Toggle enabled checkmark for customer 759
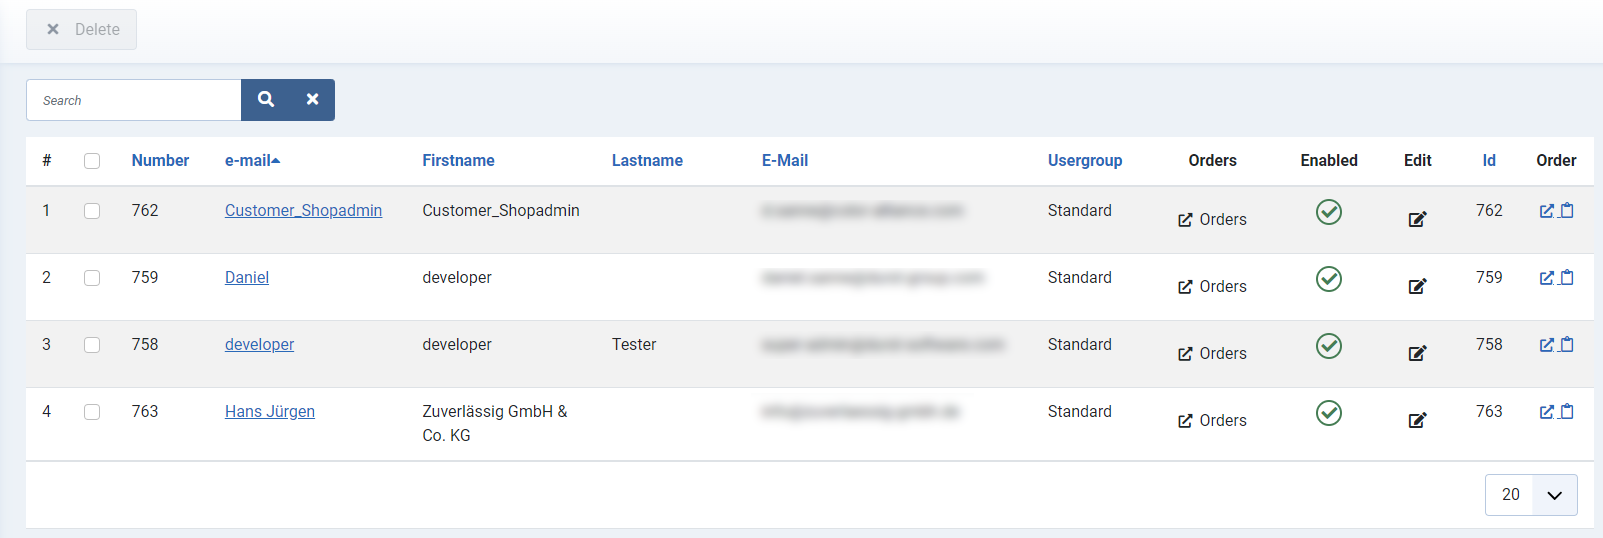The width and height of the screenshot is (1603, 538). click(1329, 279)
